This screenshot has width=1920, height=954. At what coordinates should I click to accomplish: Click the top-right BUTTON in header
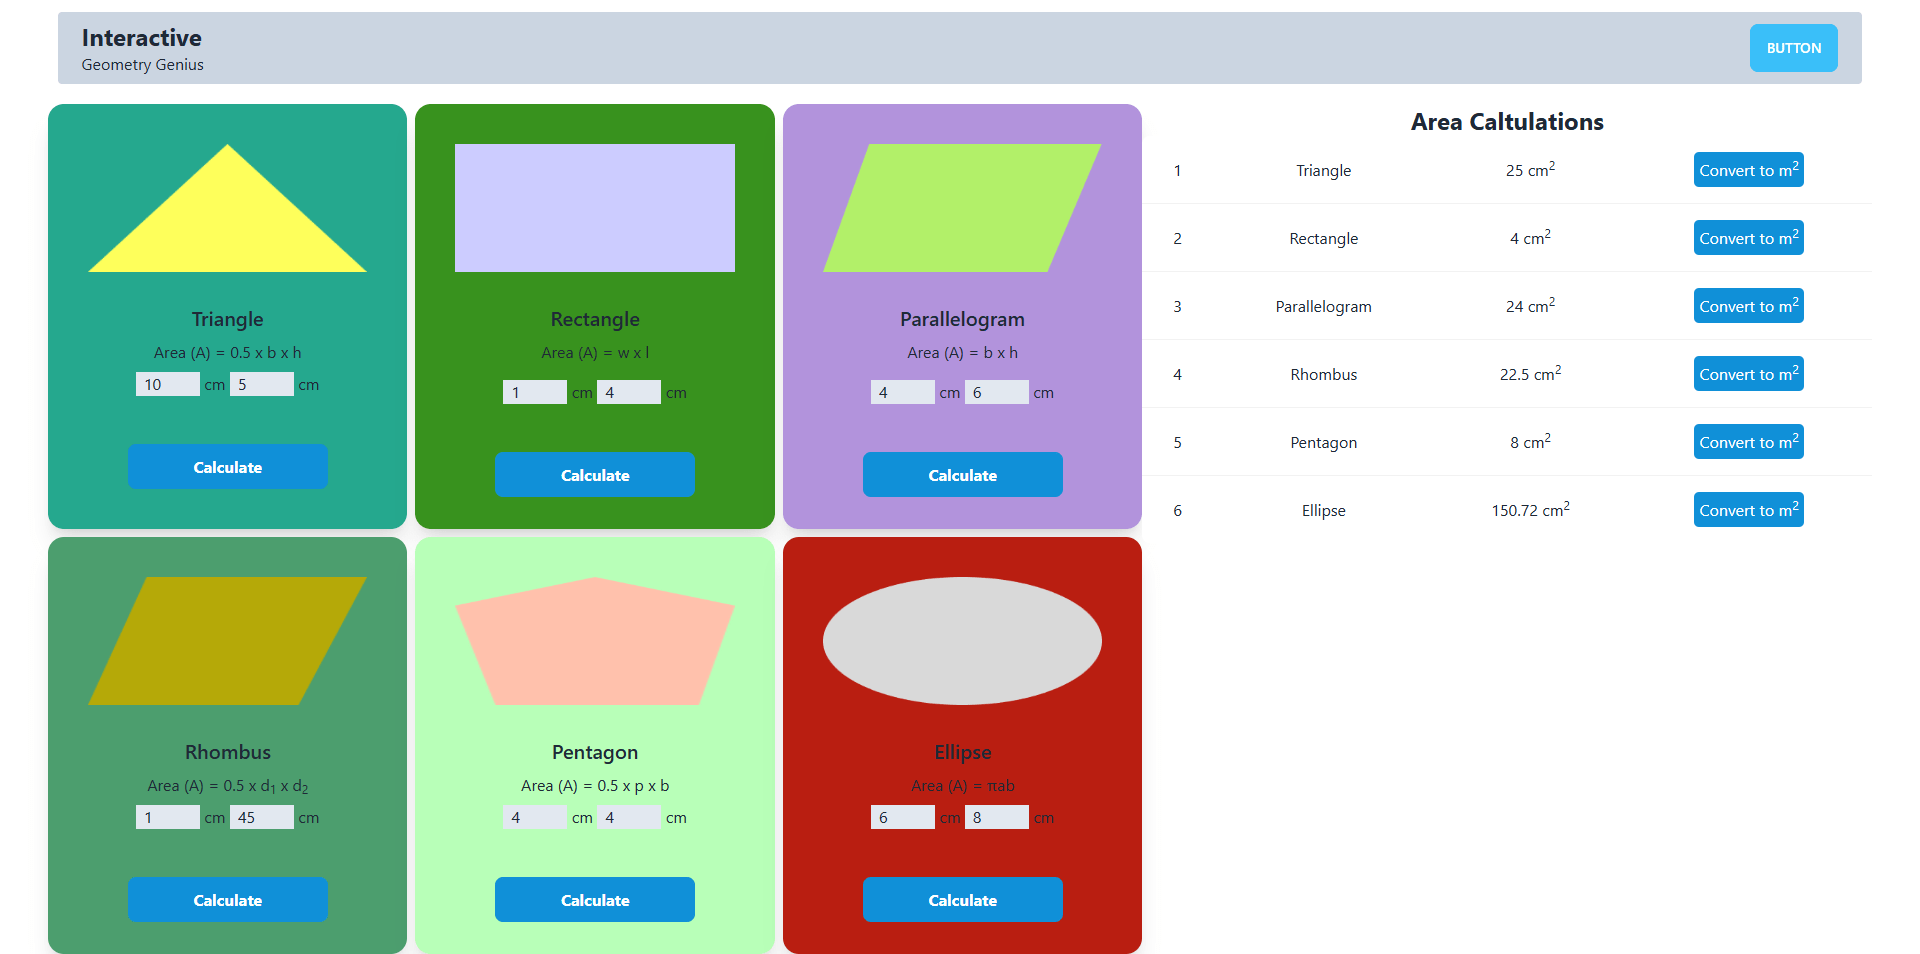click(x=1793, y=48)
